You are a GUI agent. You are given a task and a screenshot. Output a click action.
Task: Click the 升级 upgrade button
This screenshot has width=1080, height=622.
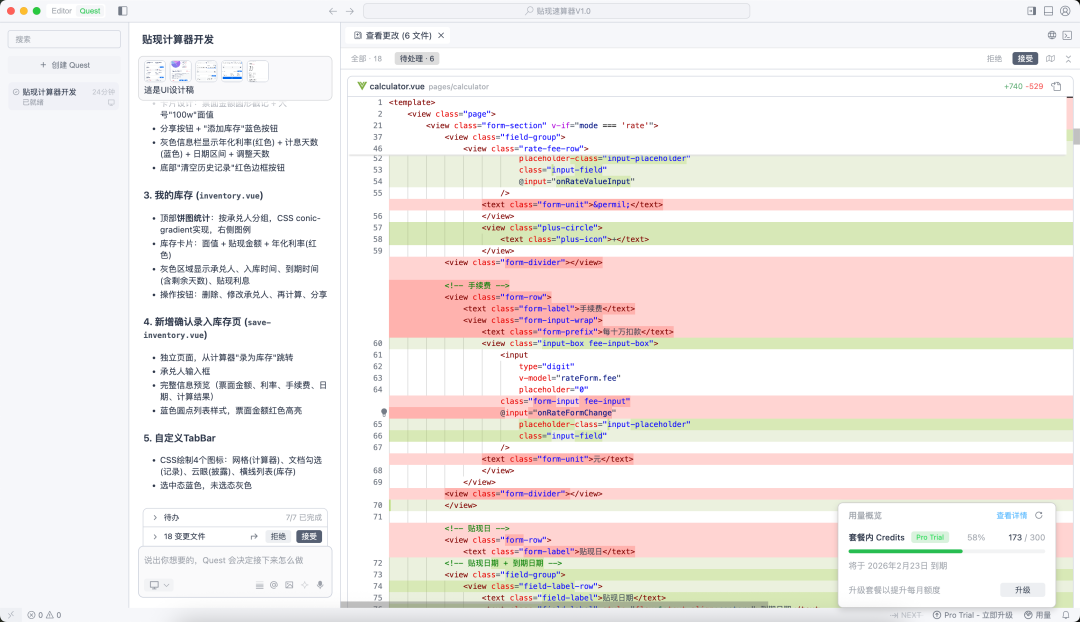coord(1022,590)
